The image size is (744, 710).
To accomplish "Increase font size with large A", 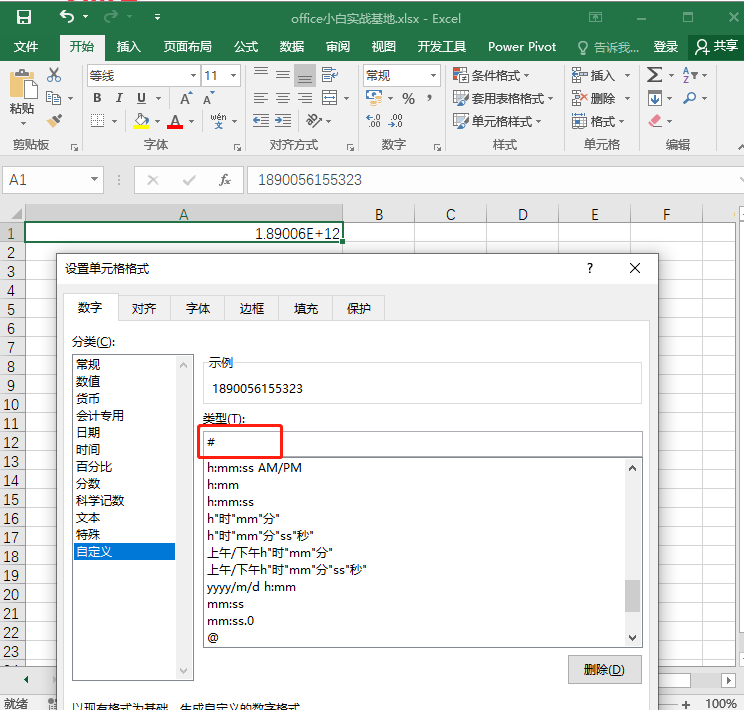I will pos(186,98).
